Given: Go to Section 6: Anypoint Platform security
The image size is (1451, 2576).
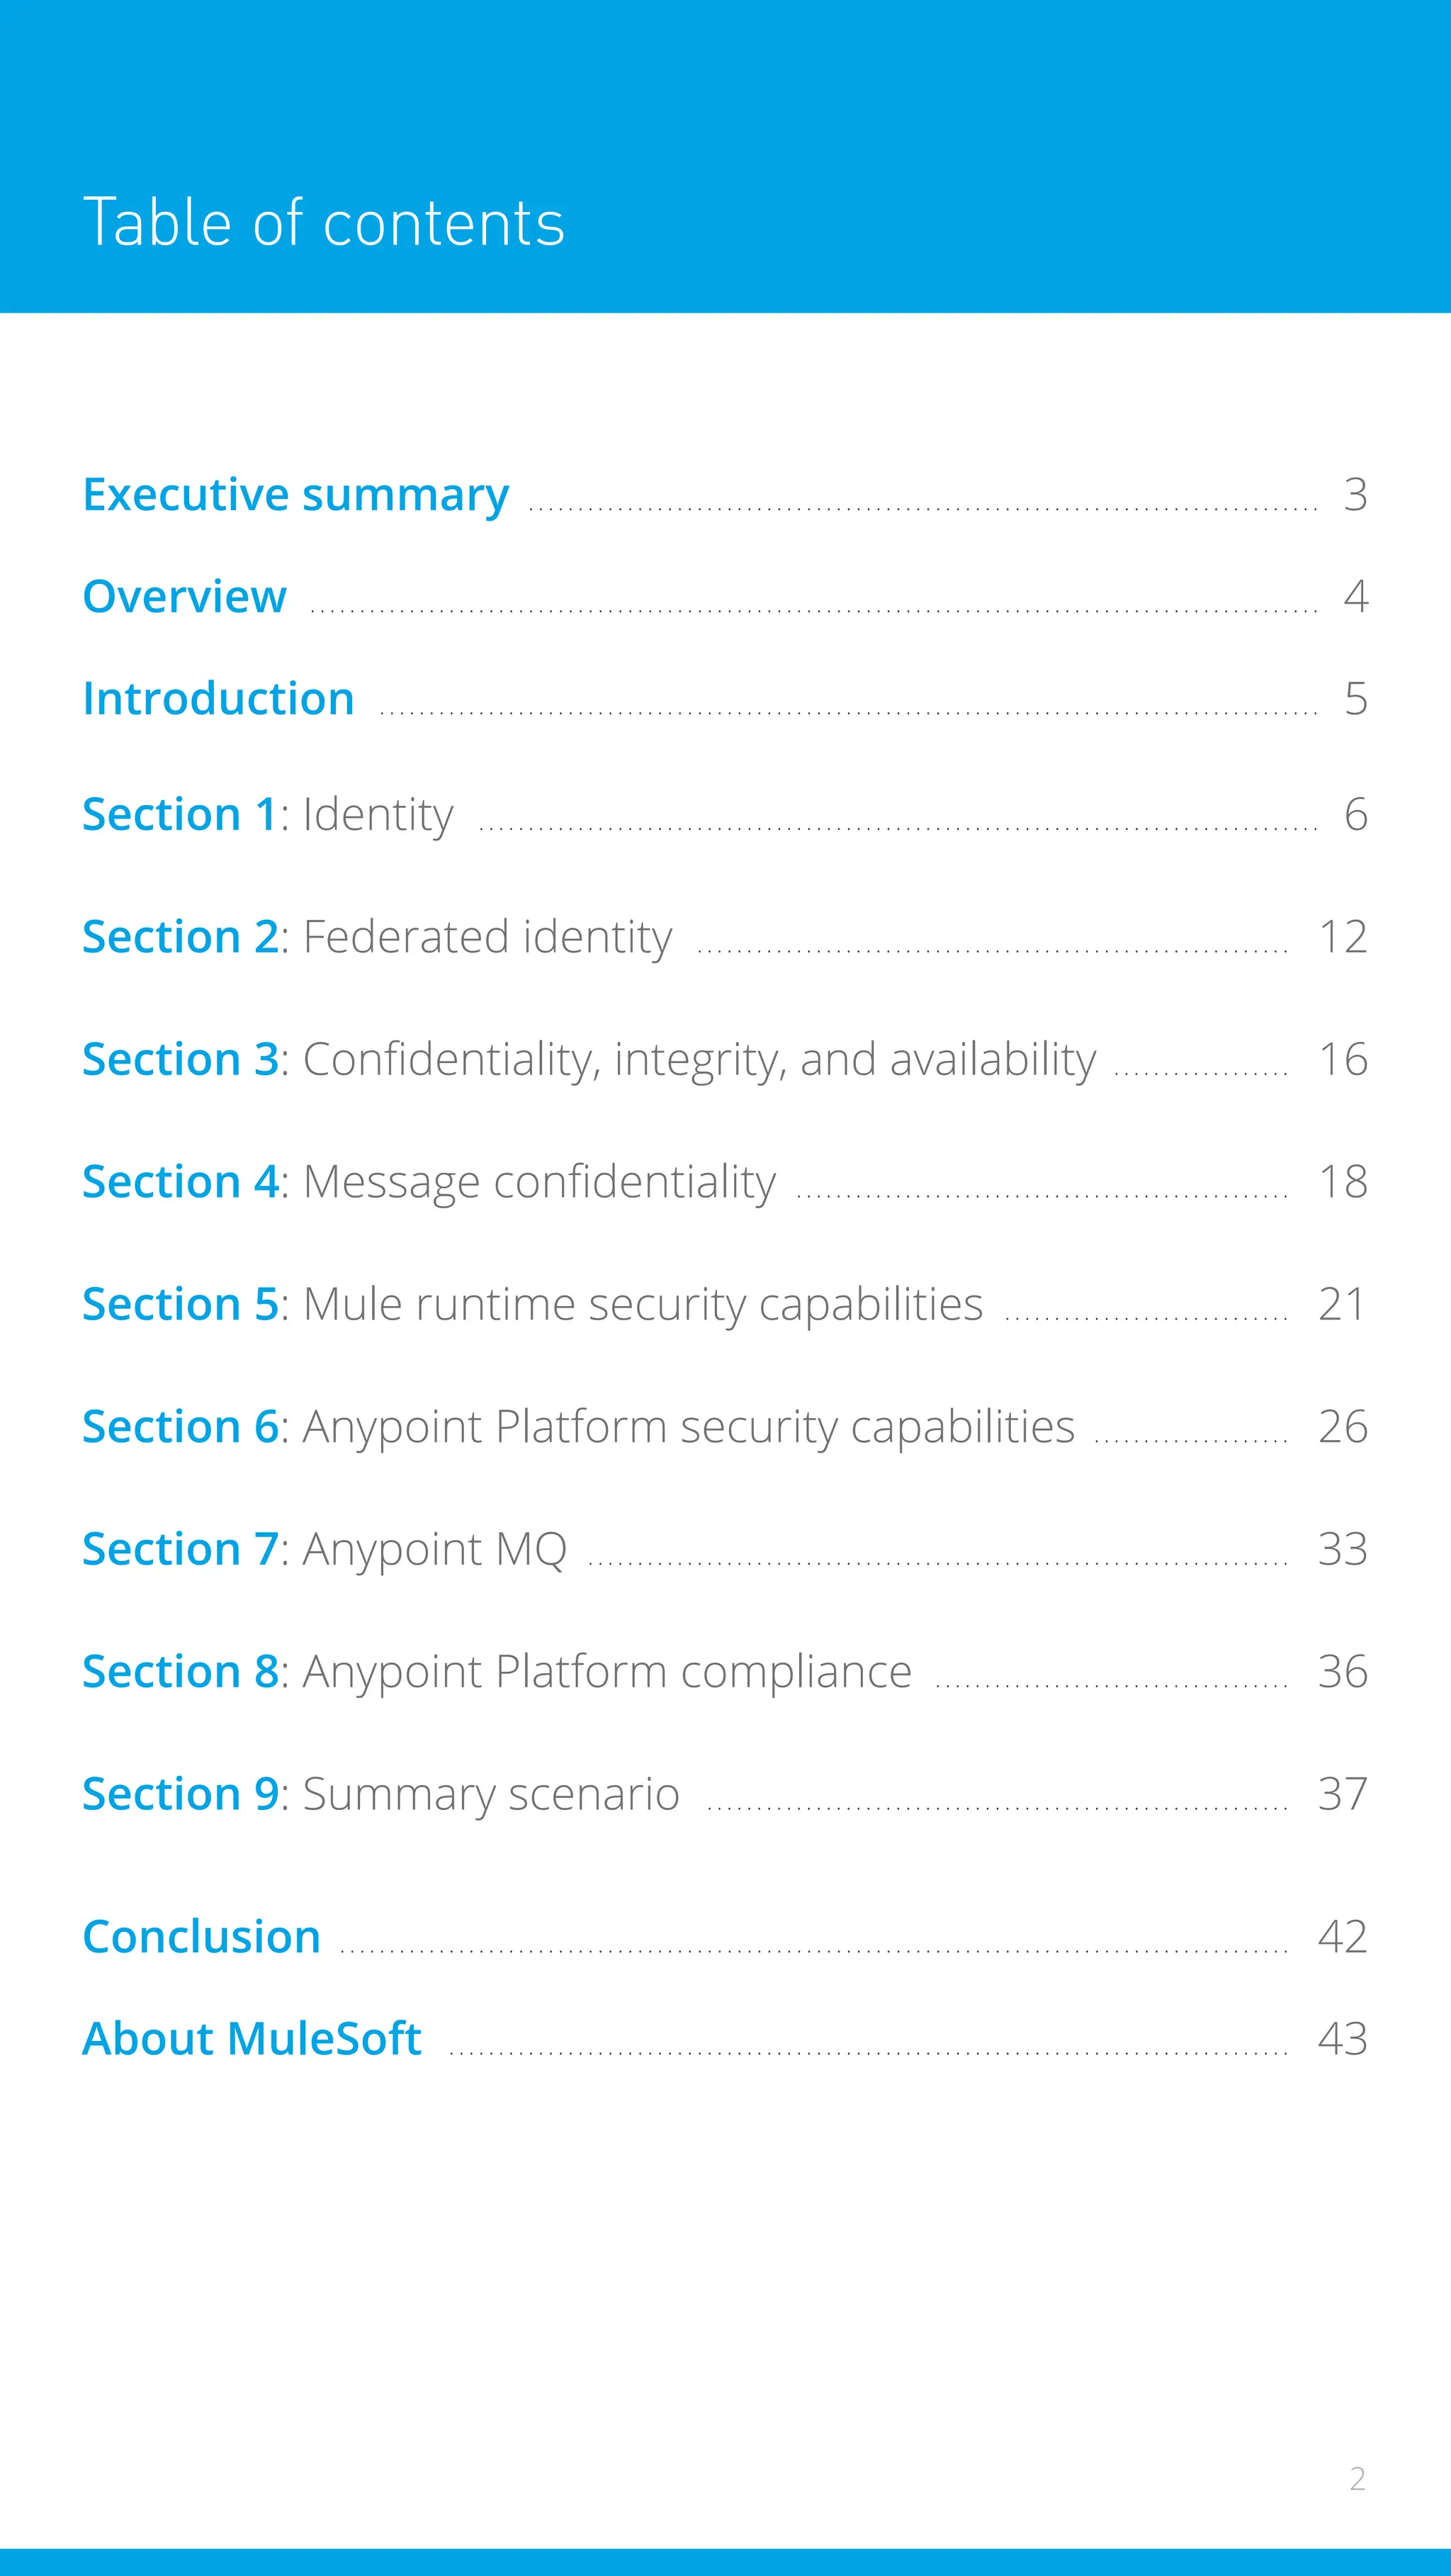Looking at the screenshot, I should (579, 1427).
